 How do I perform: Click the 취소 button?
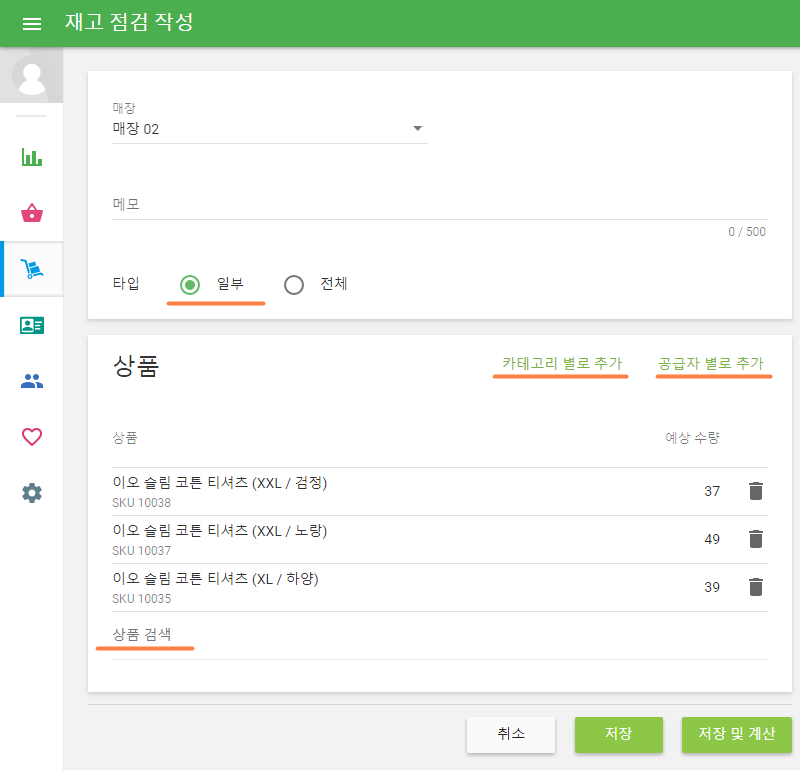[511, 734]
